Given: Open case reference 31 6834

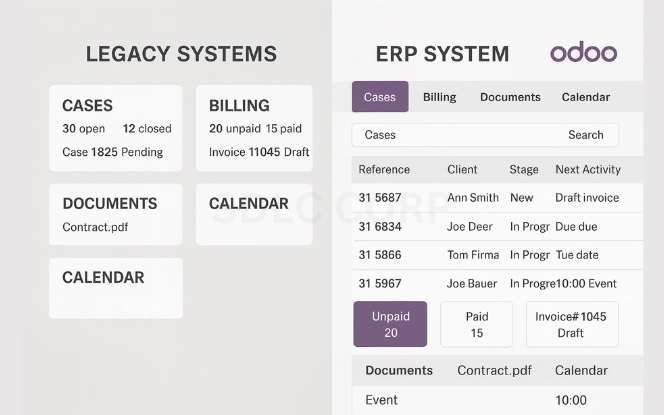Looking at the screenshot, I should (x=380, y=227).
